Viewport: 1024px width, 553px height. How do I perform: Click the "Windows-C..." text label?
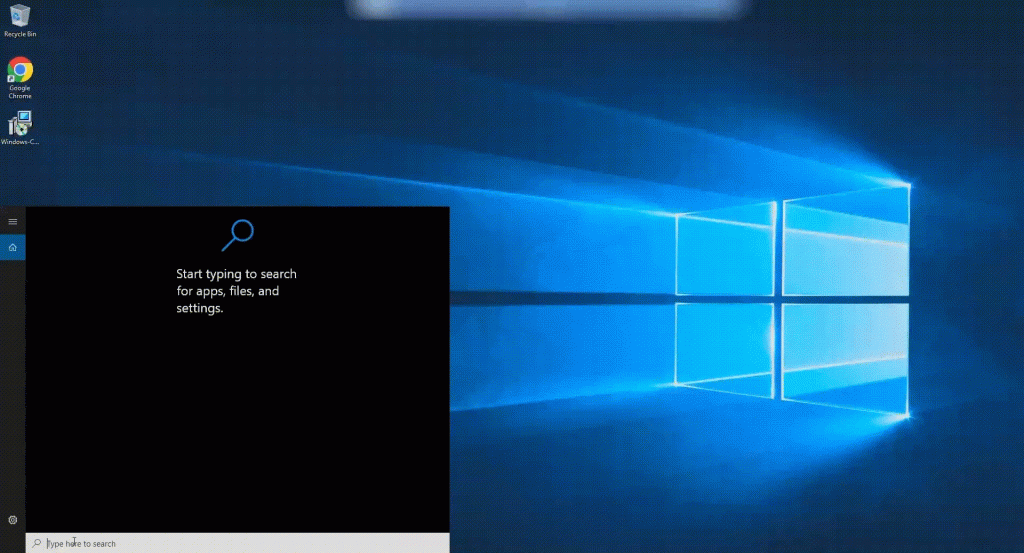pos(20,142)
